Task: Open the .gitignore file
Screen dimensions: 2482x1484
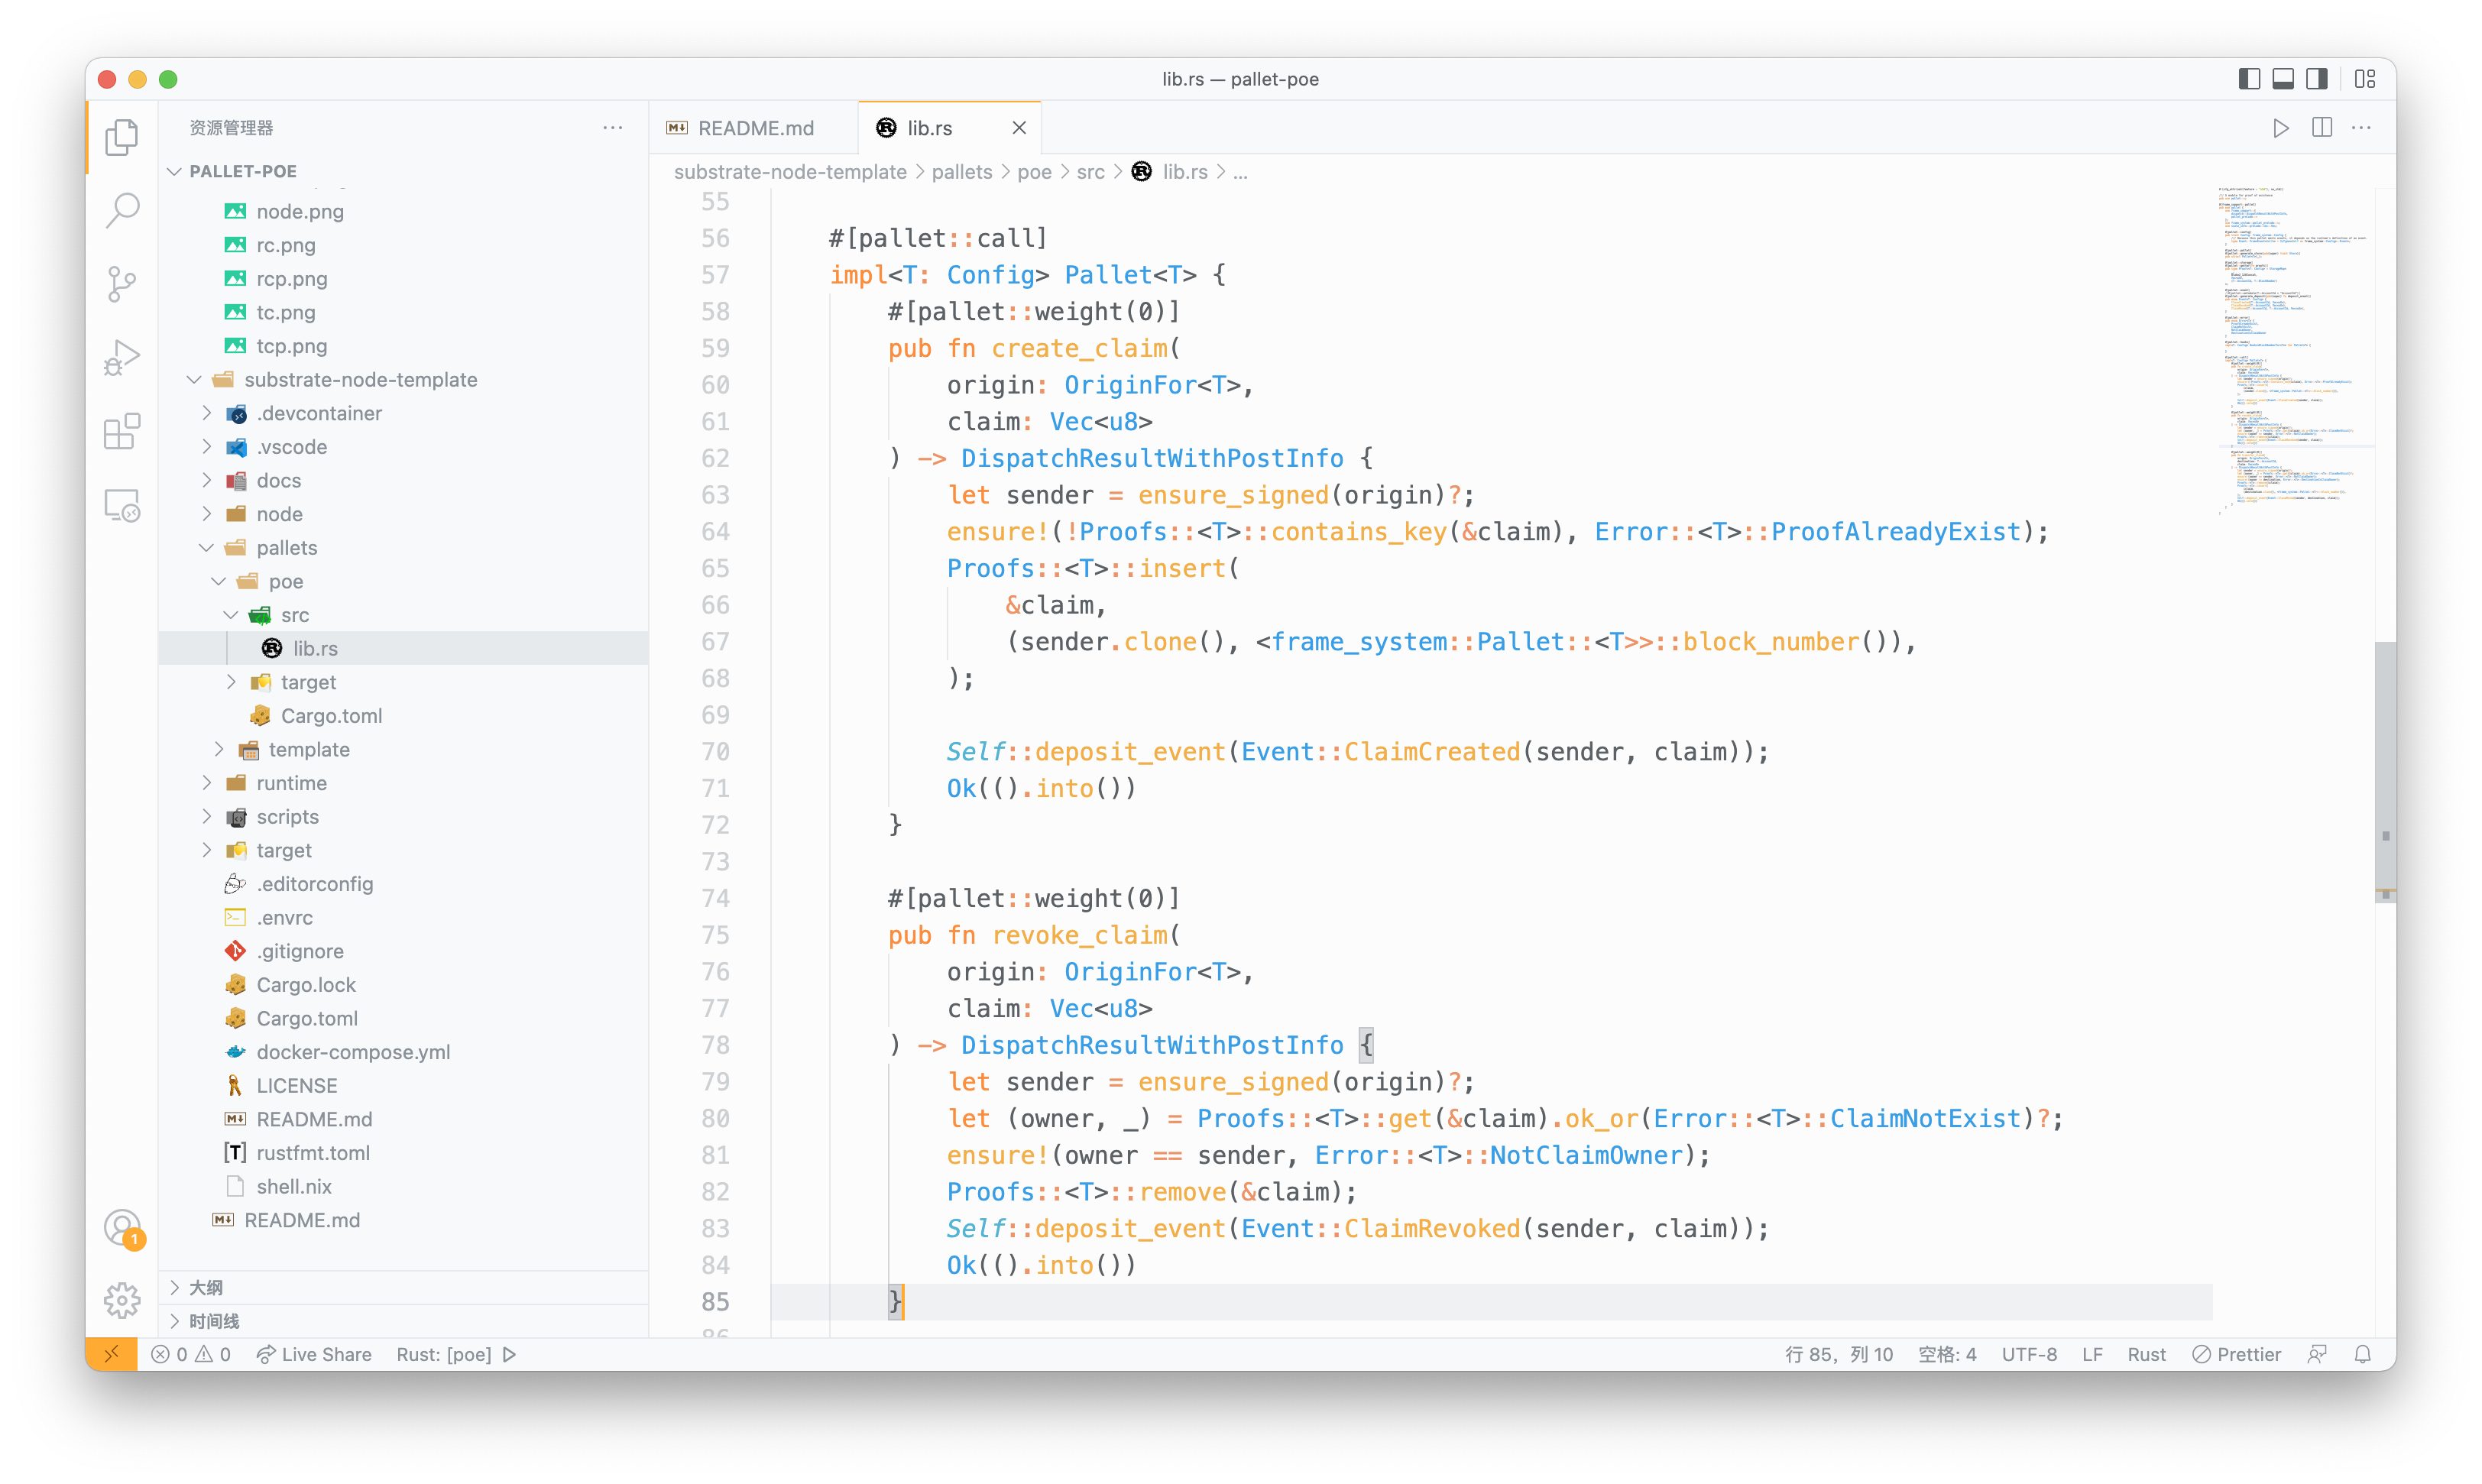Action: point(403,951)
